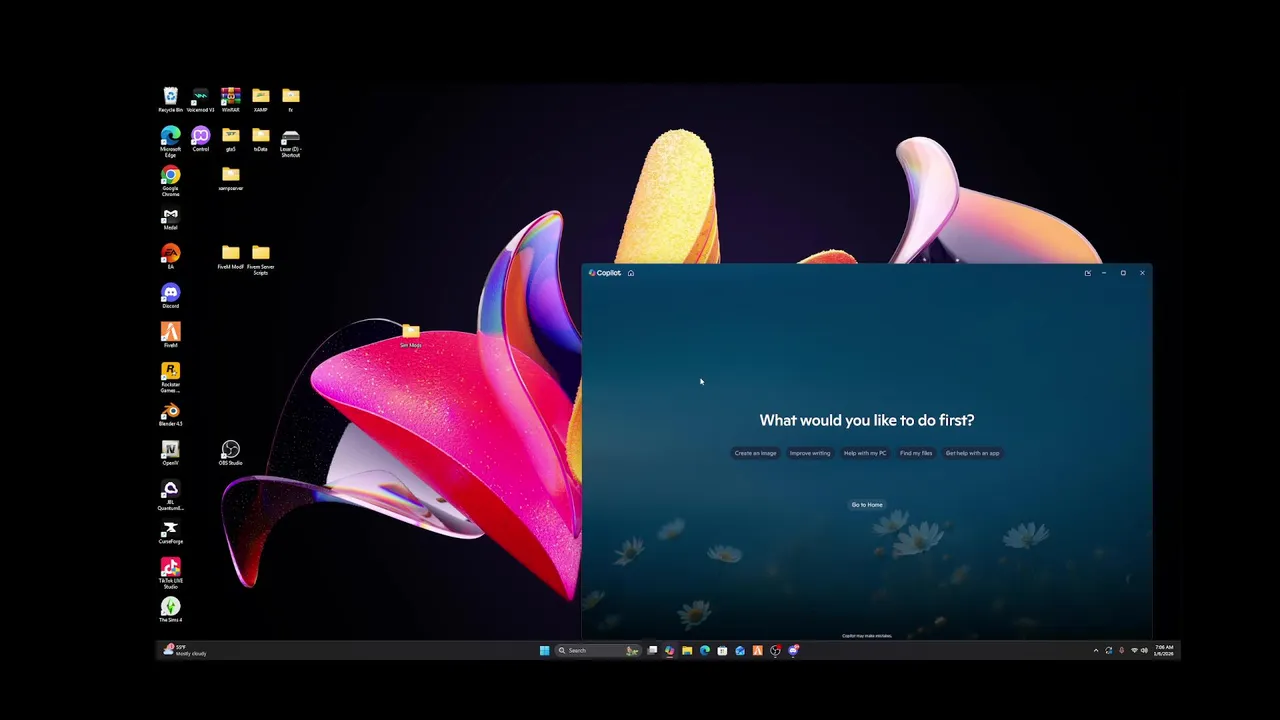Select the CurseForge desktop shortcut
This screenshot has width=1280, height=720.
[170, 533]
